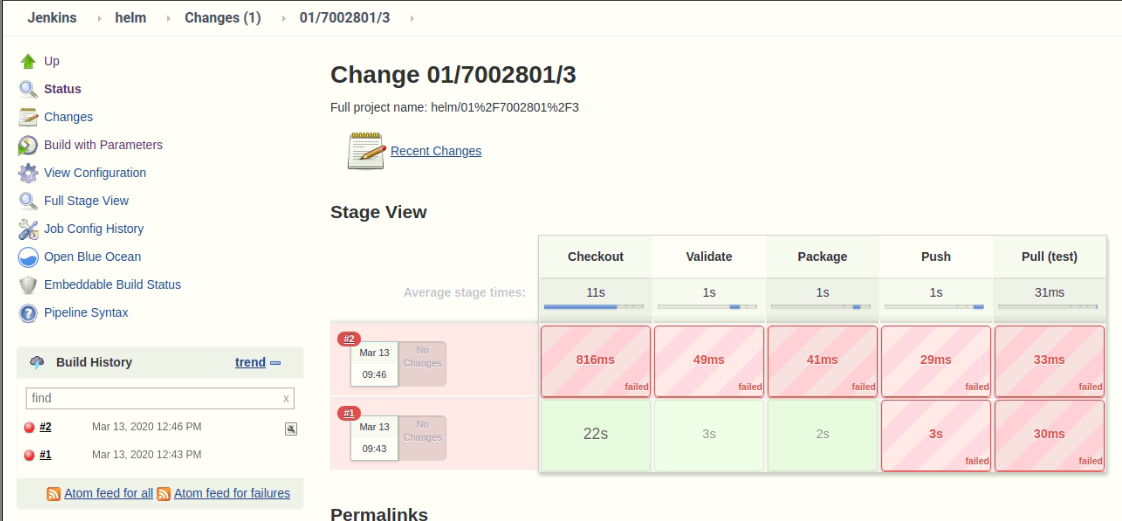Select failed Push cell showing 3s

tap(936, 435)
